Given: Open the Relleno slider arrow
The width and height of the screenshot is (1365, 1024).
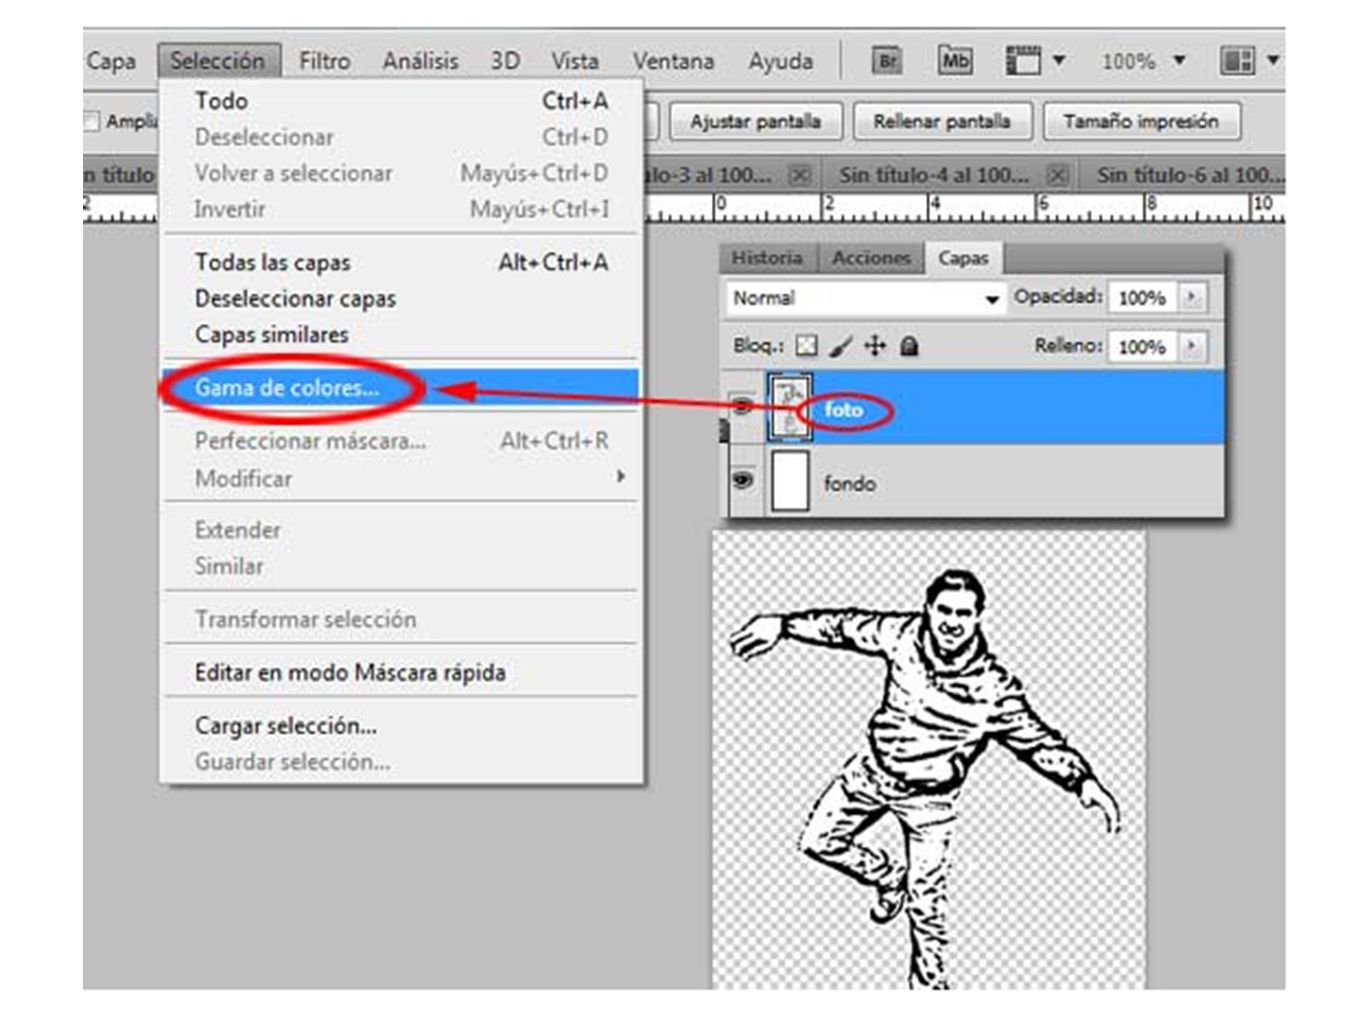Looking at the screenshot, I should click(1191, 346).
